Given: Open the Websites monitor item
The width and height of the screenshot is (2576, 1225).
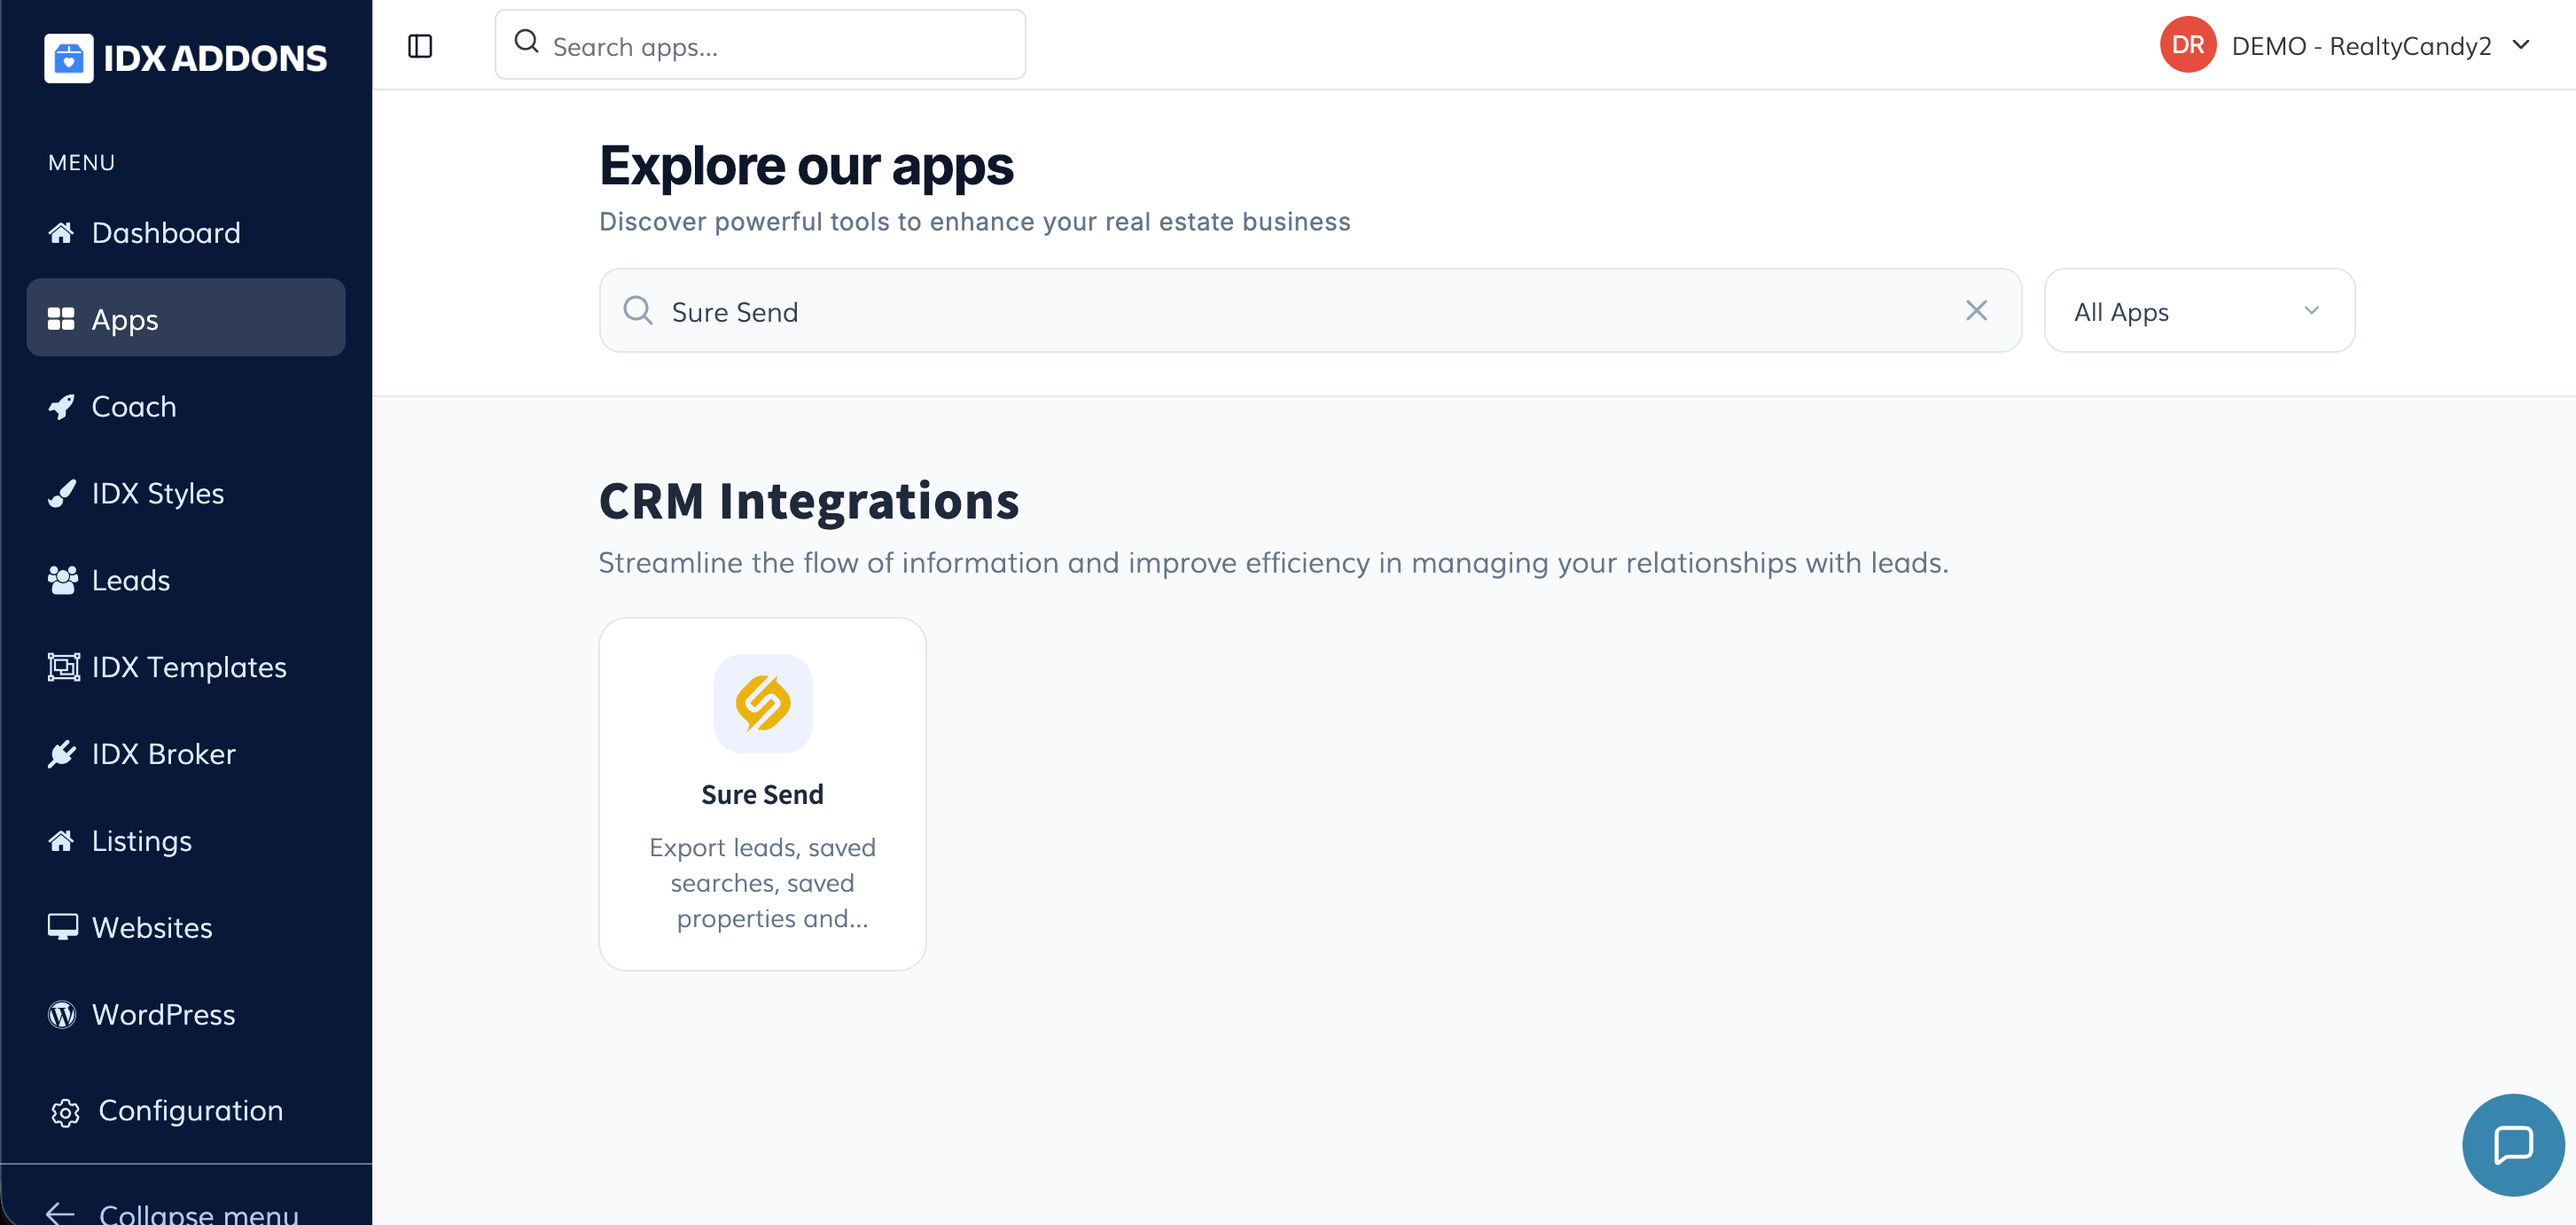Looking at the screenshot, I should 151,928.
